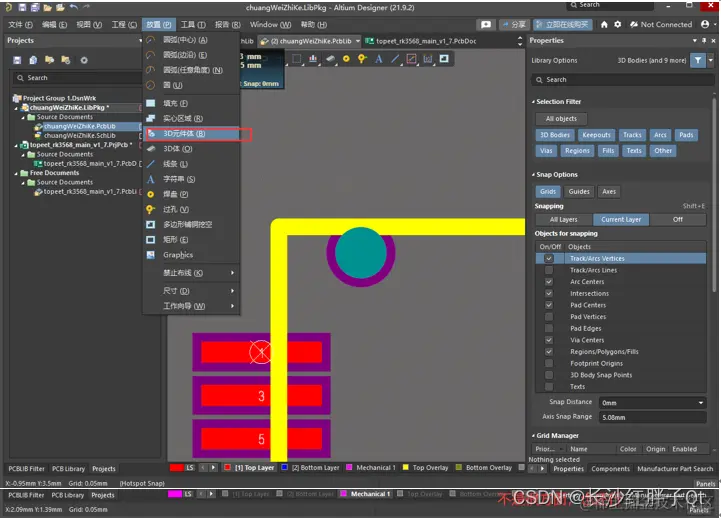Click the Properties filter funnel button
721x518 pixels.
[698, 60]
